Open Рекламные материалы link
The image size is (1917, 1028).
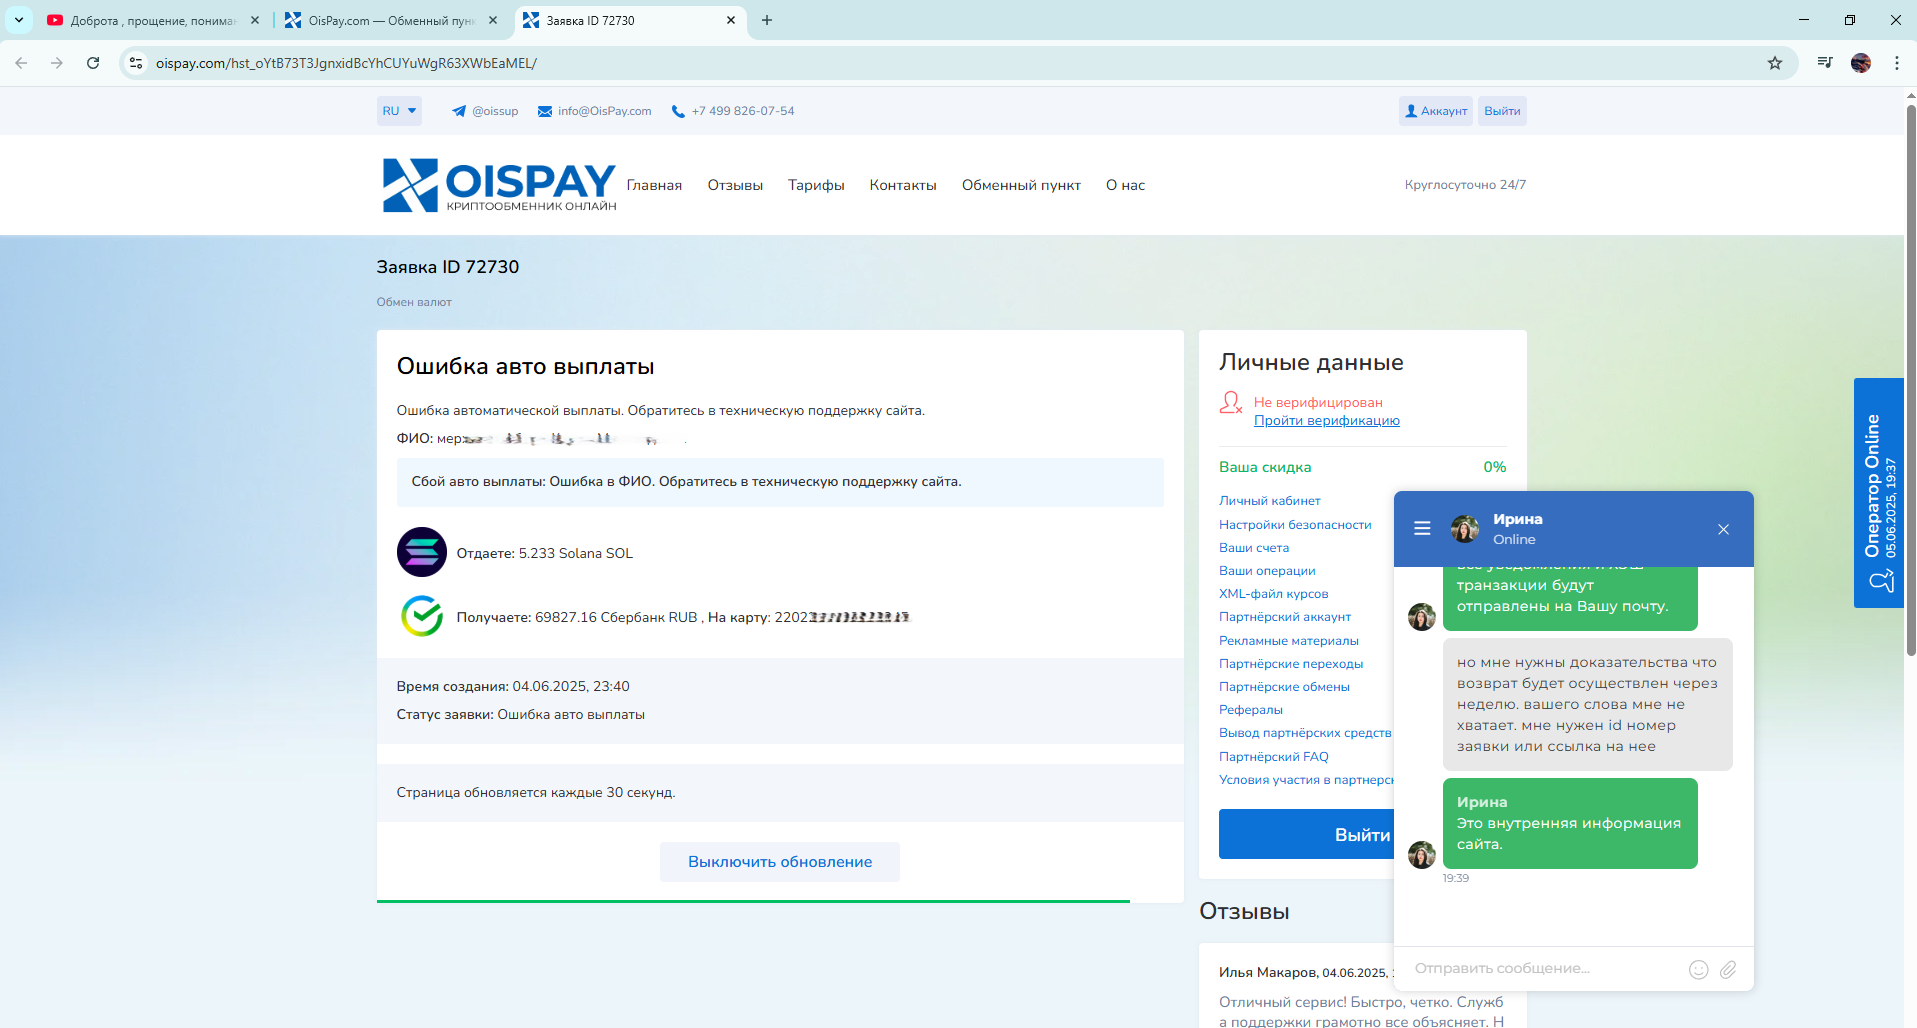point(1289,641)
